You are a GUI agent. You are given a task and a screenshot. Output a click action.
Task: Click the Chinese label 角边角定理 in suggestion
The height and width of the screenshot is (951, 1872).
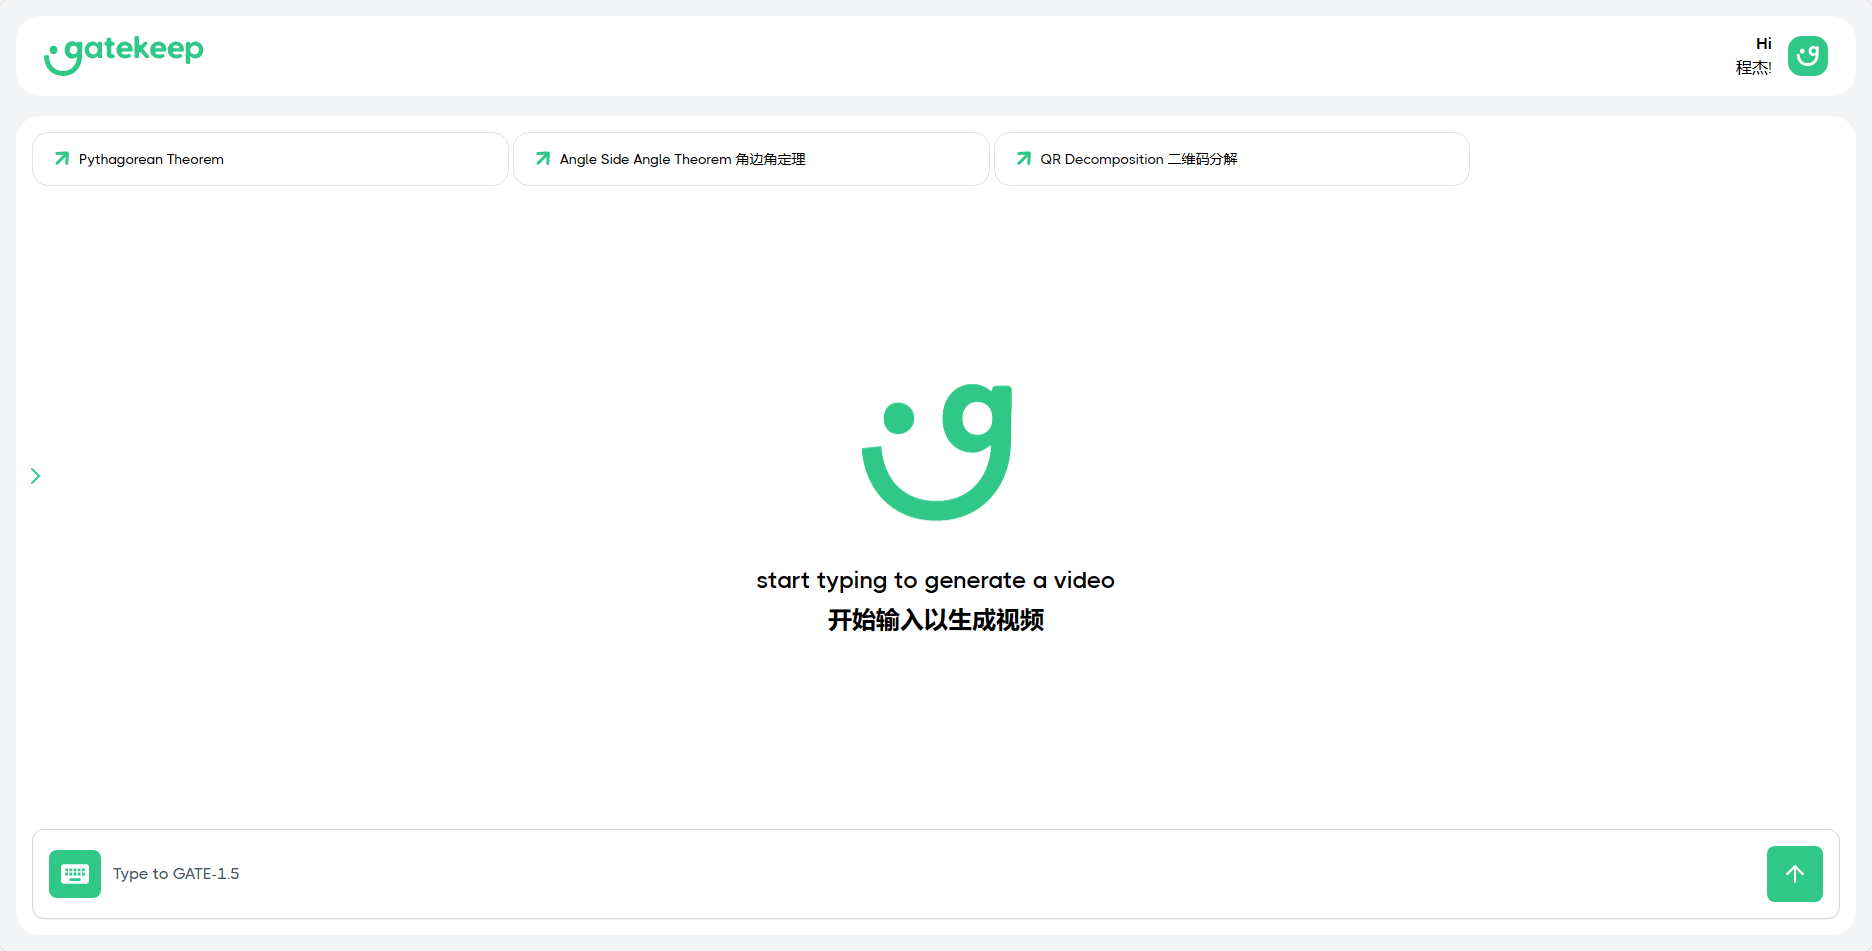click(x=770, y=159)
